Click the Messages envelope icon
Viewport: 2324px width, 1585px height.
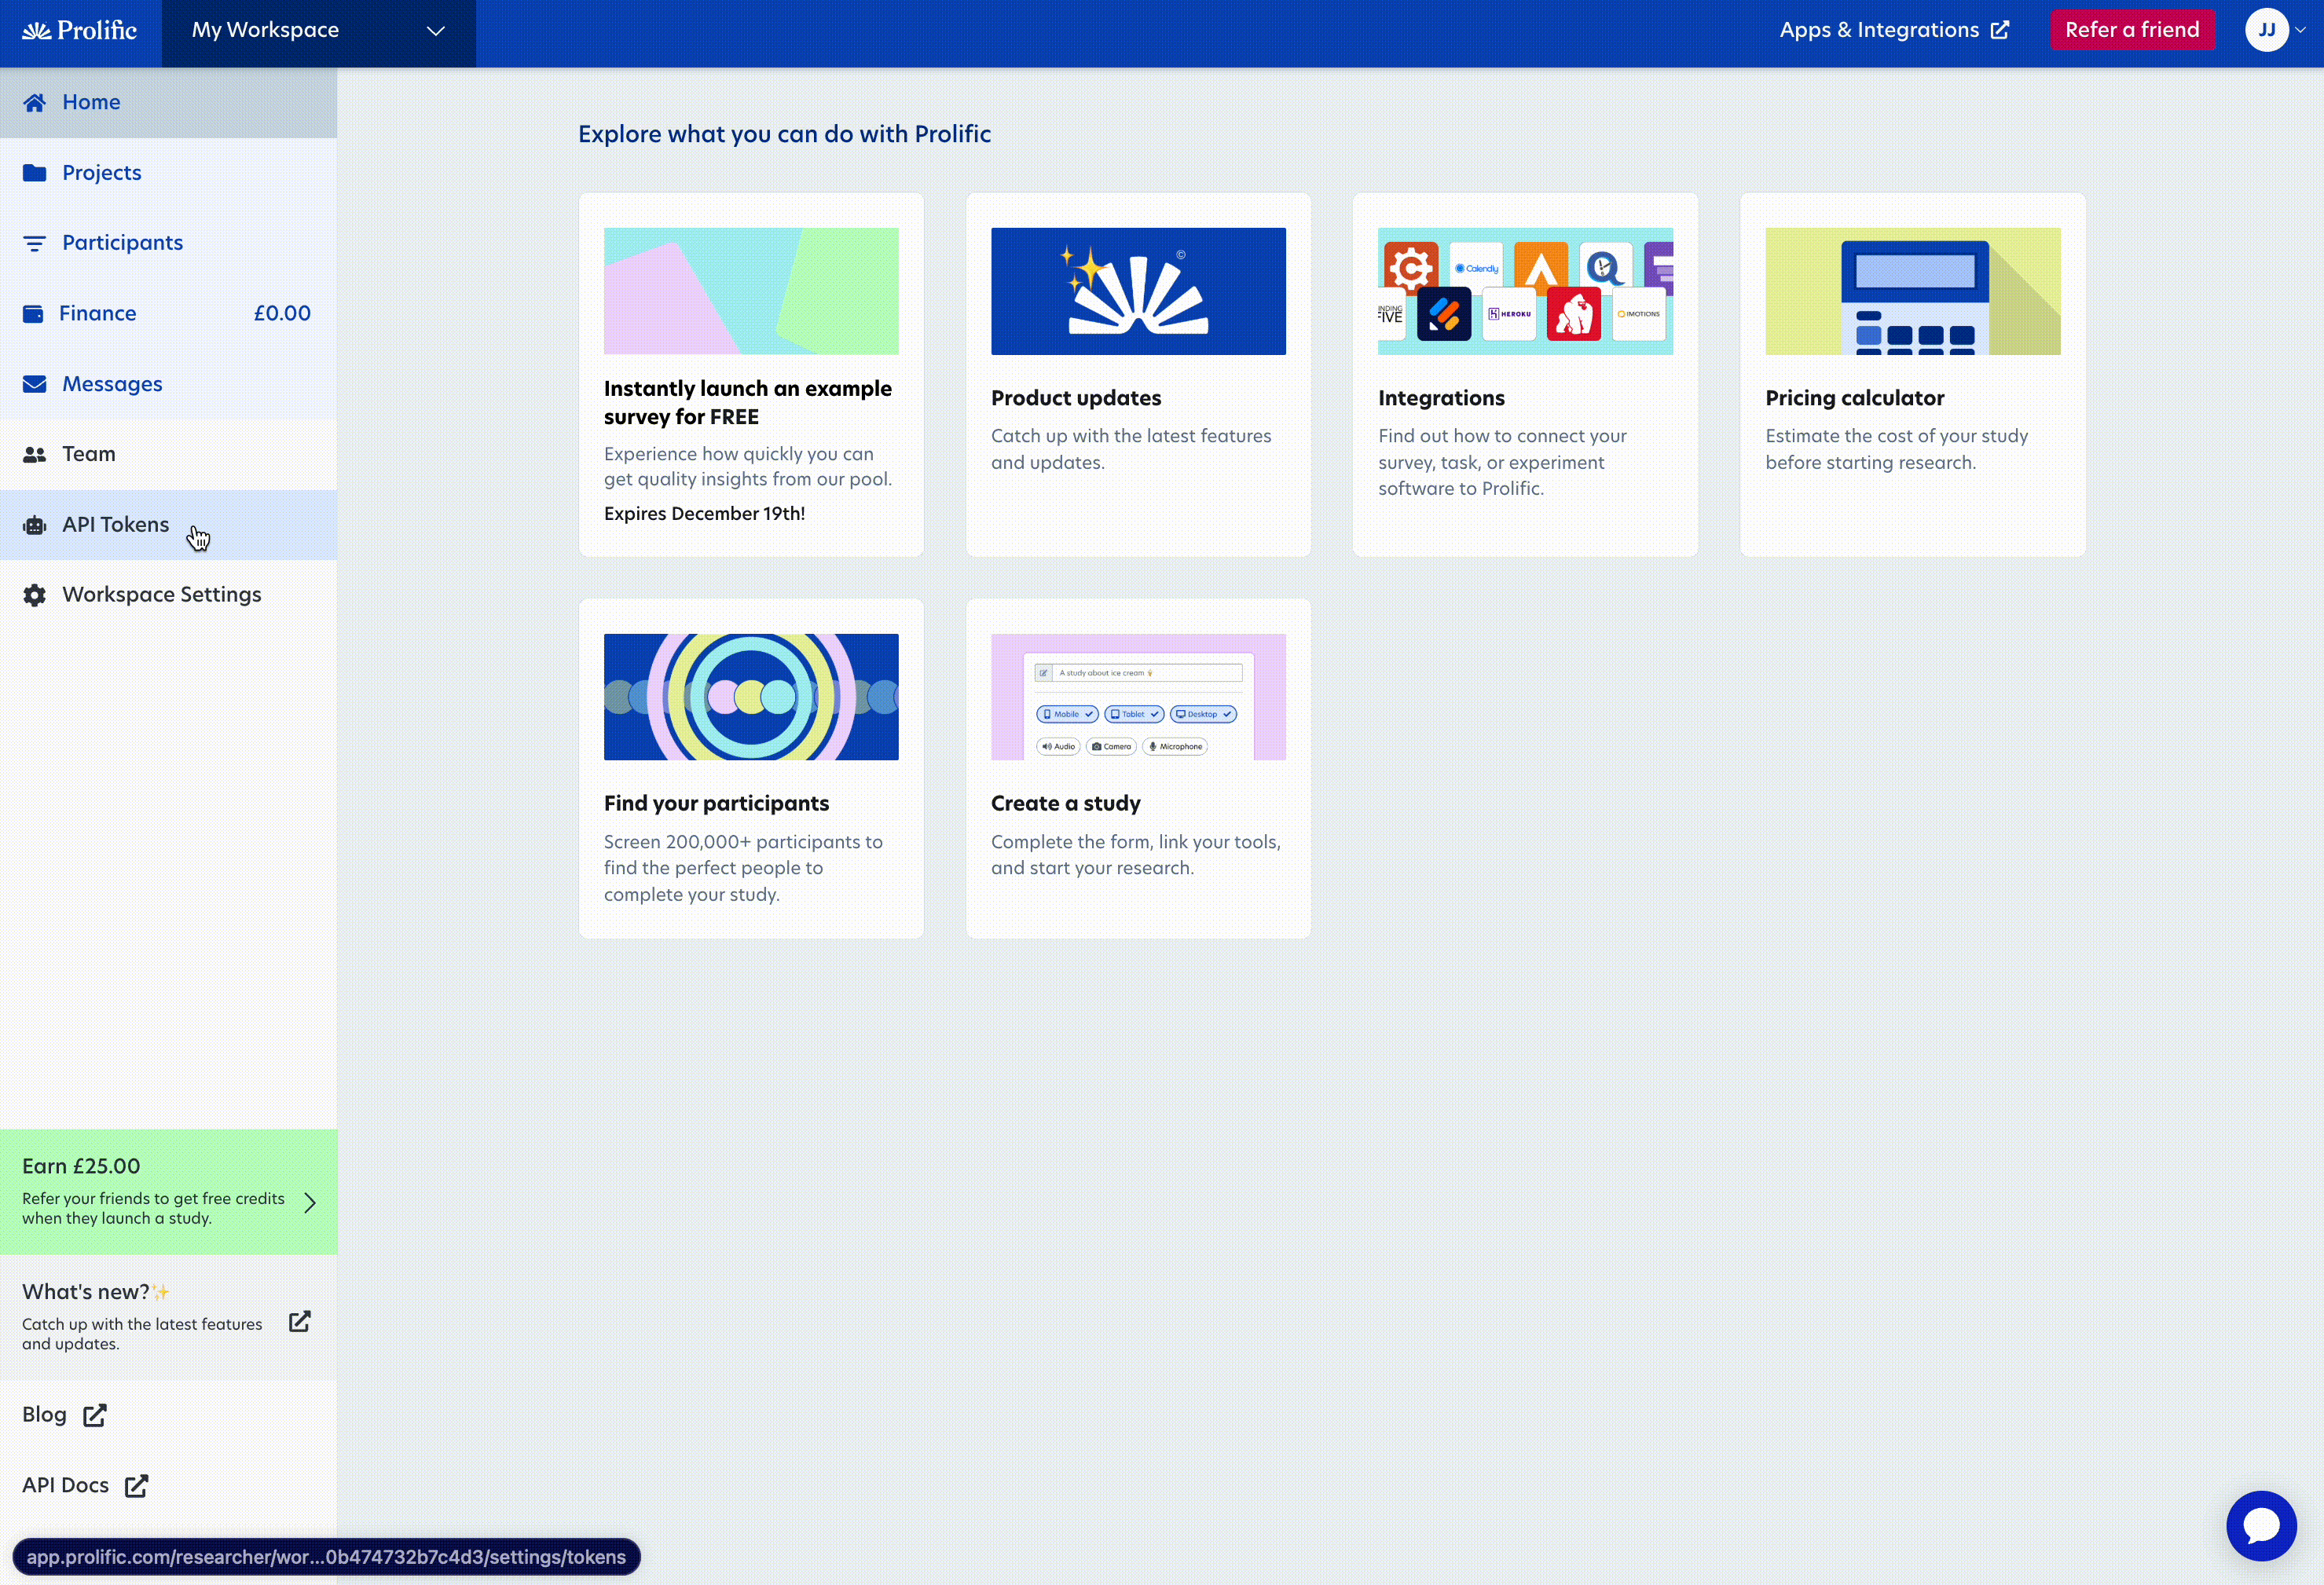[x=35, y=384]
